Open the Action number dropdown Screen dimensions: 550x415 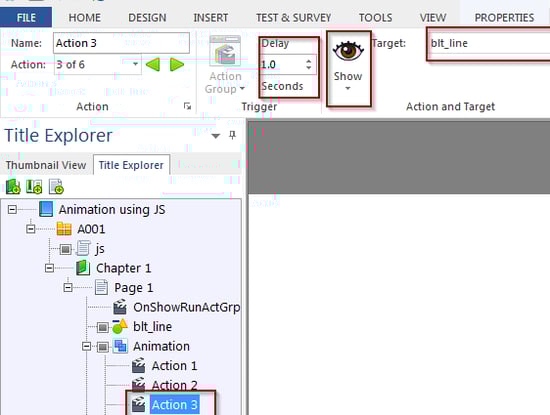pyautogui.click(x=135, y=65)
